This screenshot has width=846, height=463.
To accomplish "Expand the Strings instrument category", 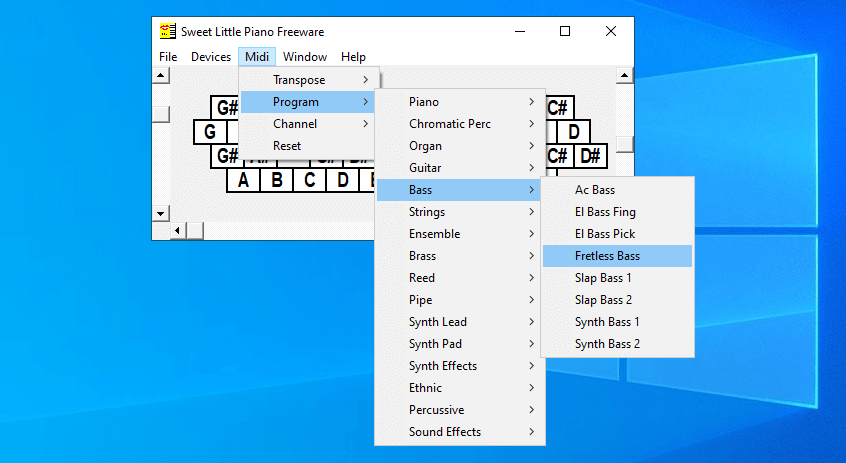I will pos(460,212).
